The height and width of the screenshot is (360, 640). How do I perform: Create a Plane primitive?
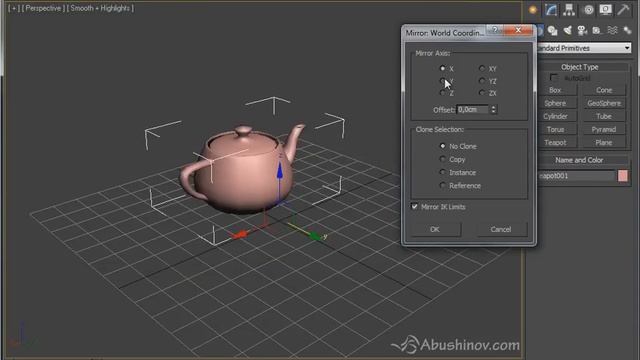(604, 142)
